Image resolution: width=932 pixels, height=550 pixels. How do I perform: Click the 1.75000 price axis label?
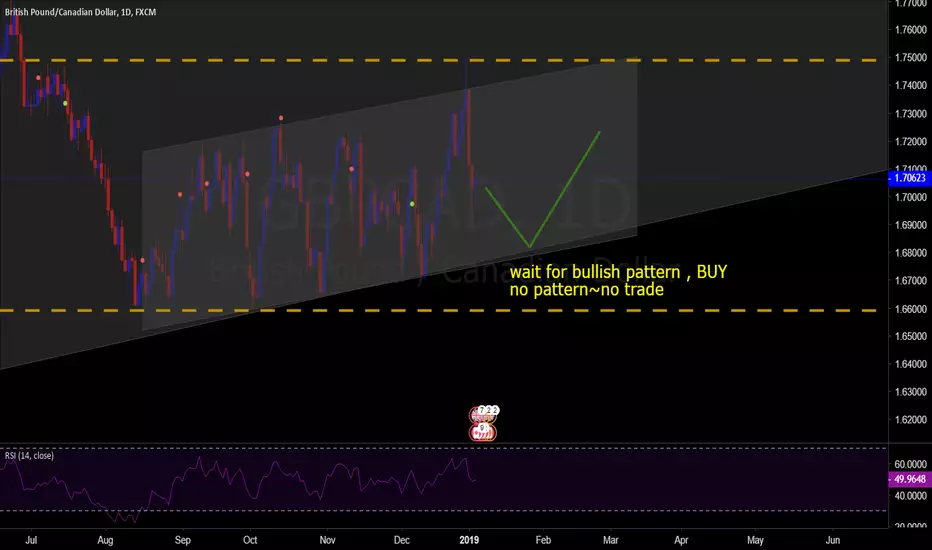coord(911,58)
